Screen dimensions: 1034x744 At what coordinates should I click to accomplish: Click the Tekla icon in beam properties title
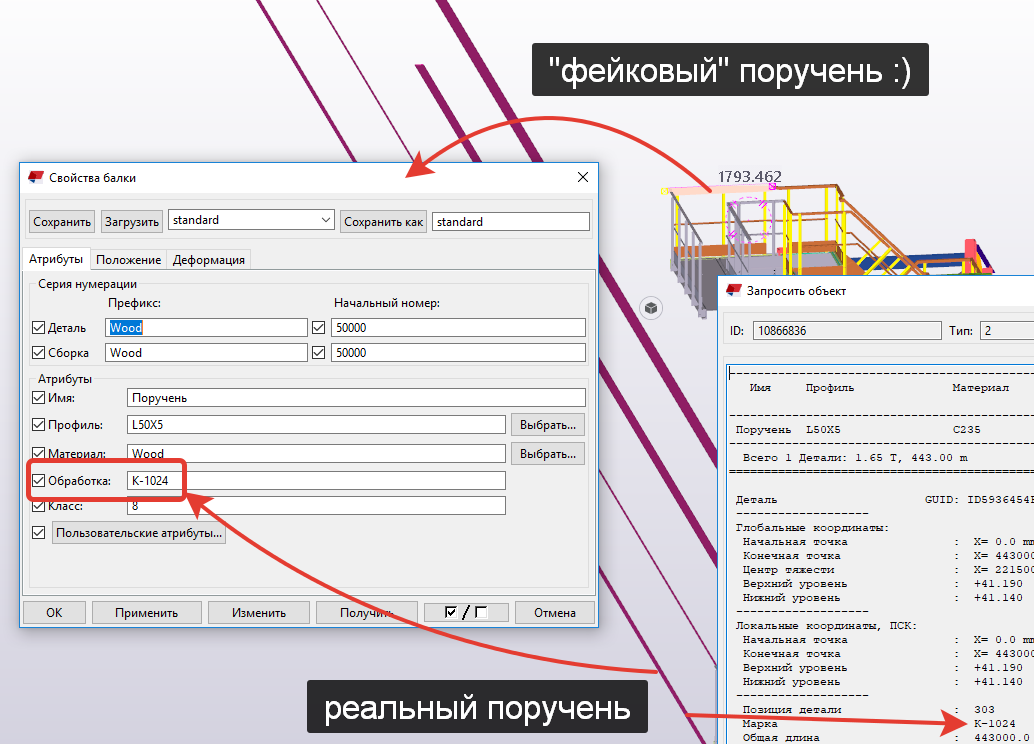[x=36, y=177]
